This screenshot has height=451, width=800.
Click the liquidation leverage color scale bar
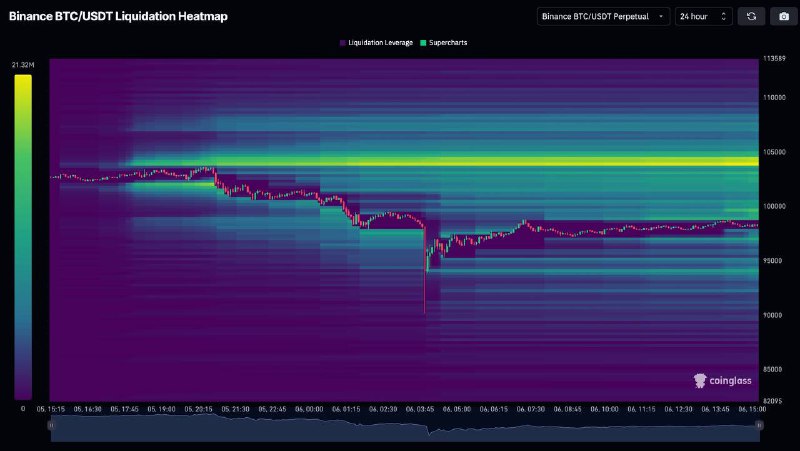pyautogui.click(x=23, y=237)
